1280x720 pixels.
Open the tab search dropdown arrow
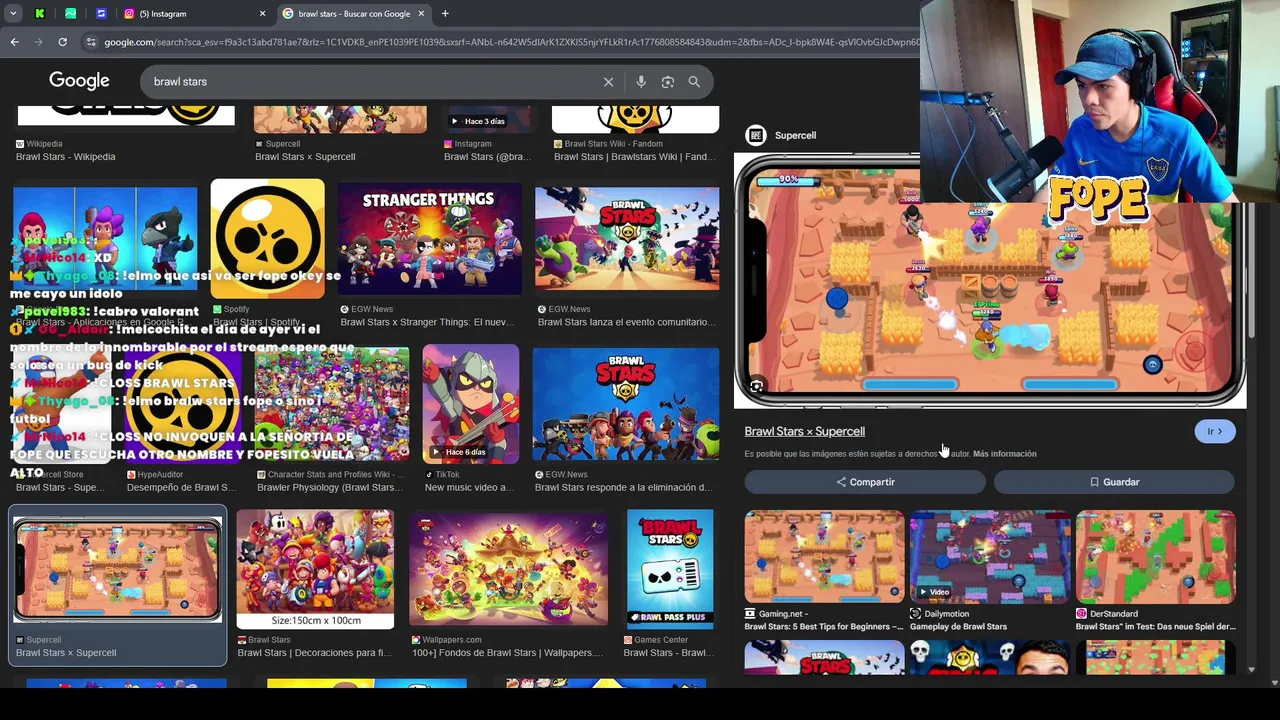[13, 14]
